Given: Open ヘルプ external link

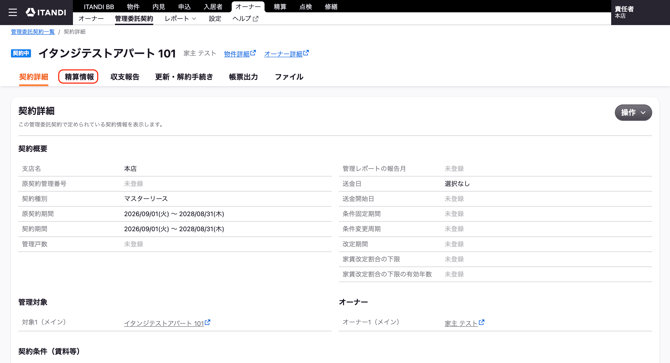Looking at the screenshot, I should click(245, 19).
